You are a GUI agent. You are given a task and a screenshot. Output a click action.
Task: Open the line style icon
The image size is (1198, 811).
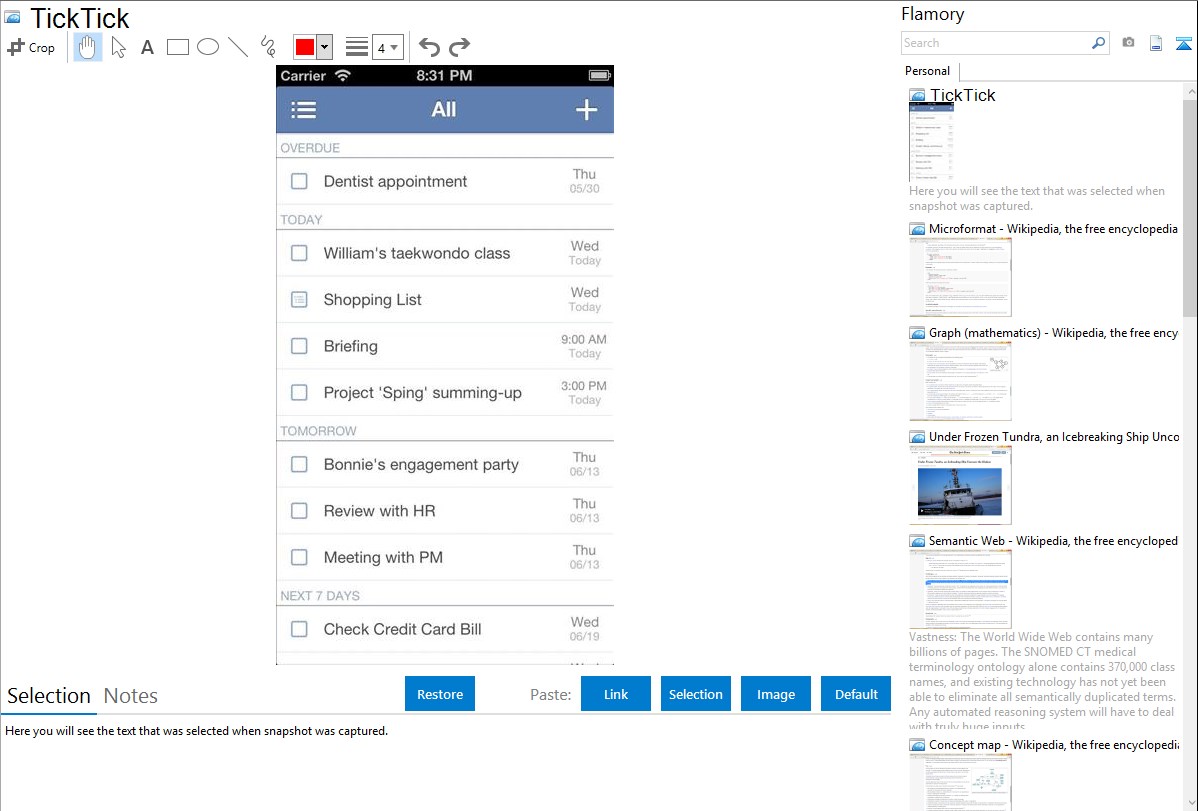click(x=357, y=47)
